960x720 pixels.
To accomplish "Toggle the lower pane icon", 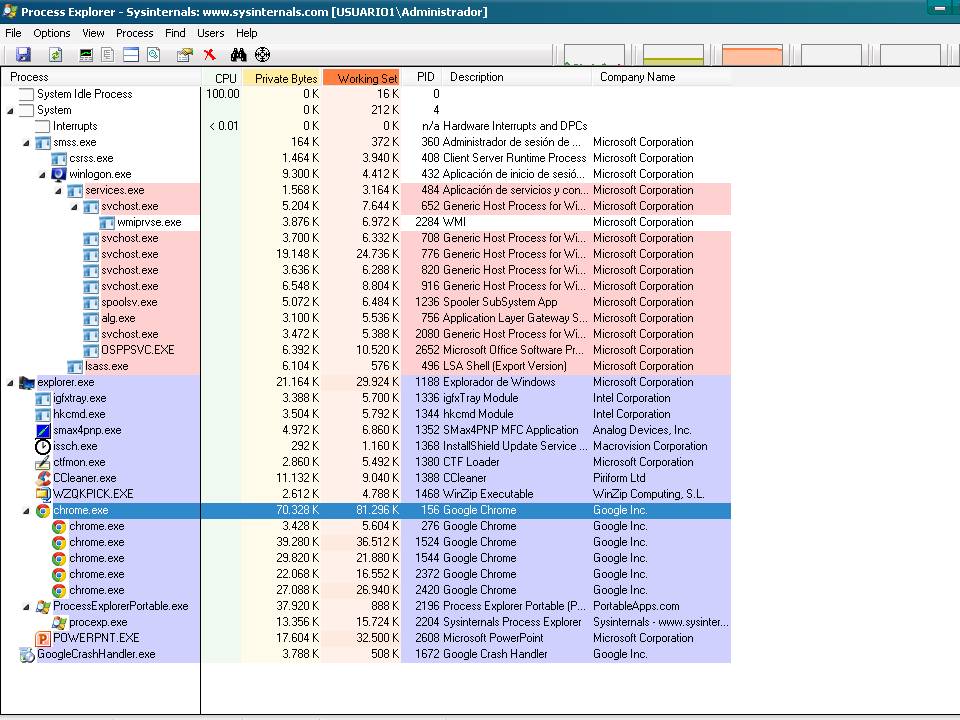I will [131, 54].
